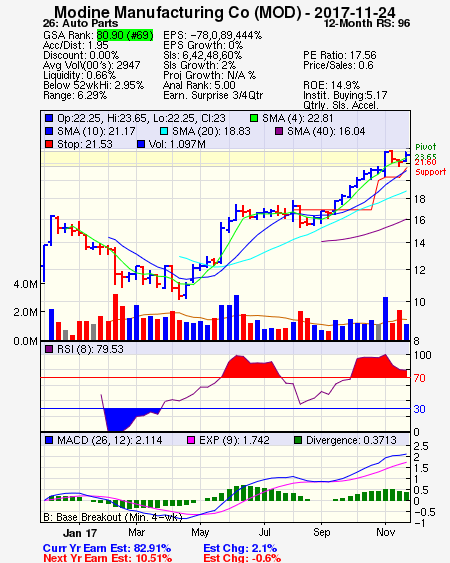Click the '26: Auto Parts' industry label
The image size is (450, 563).
pos(80,23)
